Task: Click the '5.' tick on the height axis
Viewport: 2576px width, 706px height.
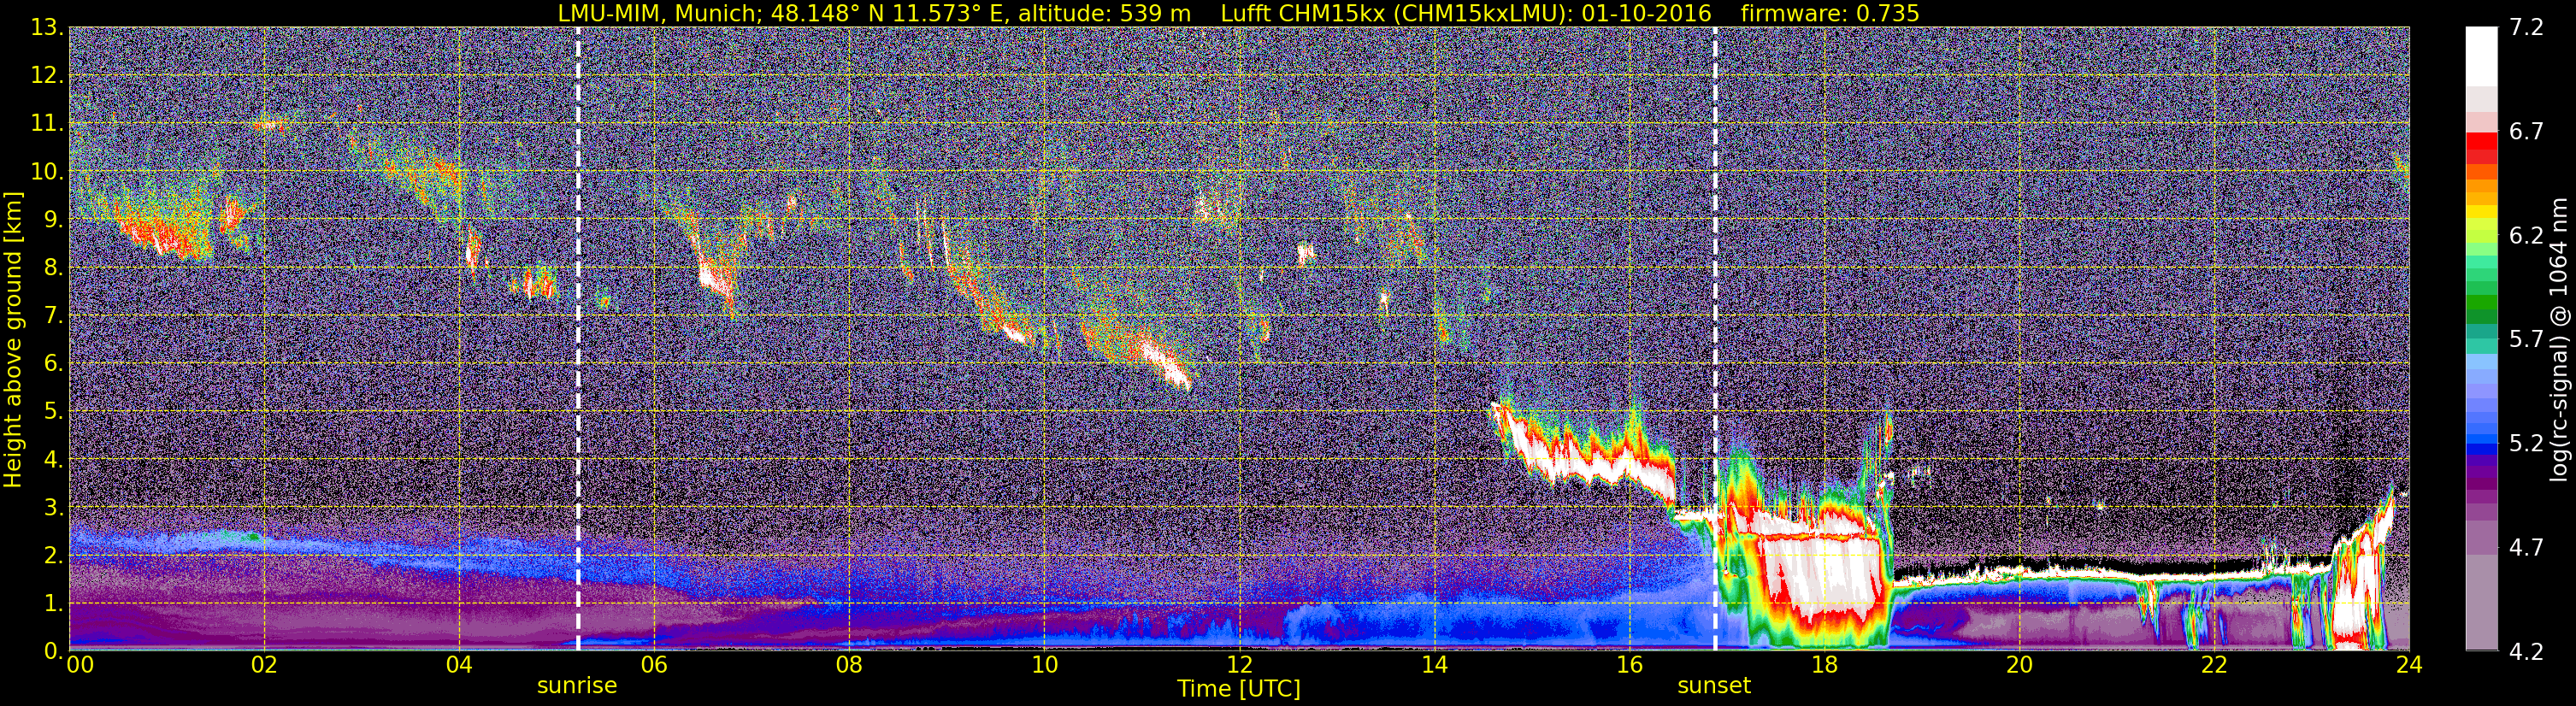Action: (x=52, y=411)
